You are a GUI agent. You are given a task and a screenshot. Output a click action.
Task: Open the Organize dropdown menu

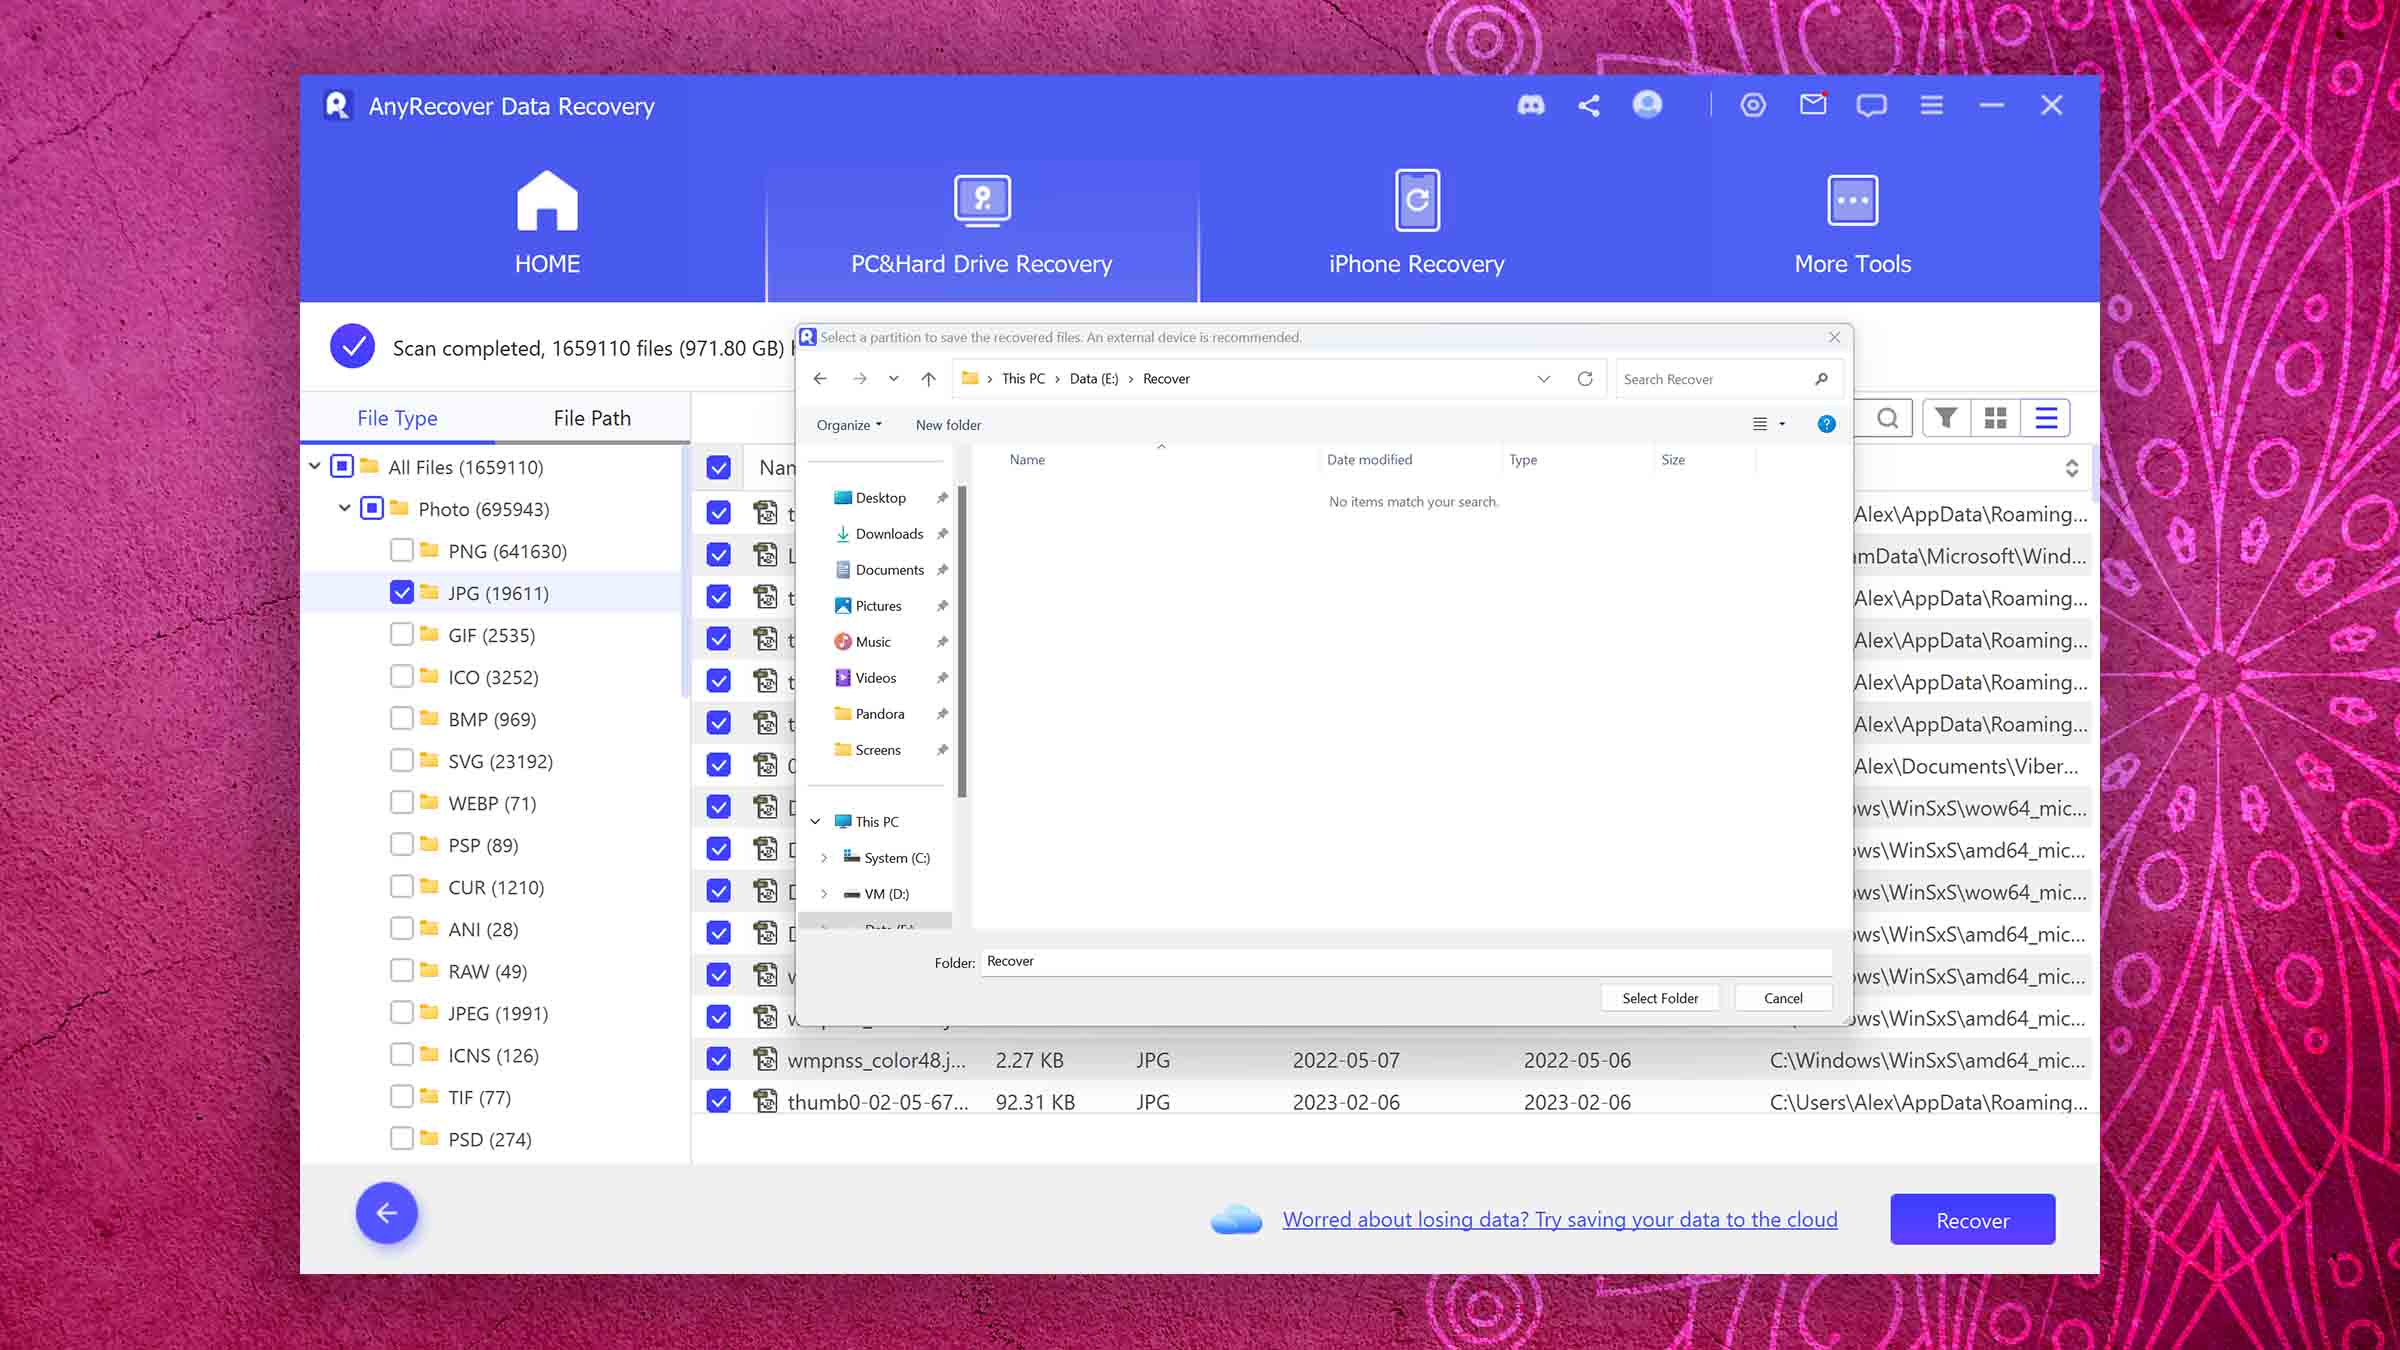tap(849, 425)
